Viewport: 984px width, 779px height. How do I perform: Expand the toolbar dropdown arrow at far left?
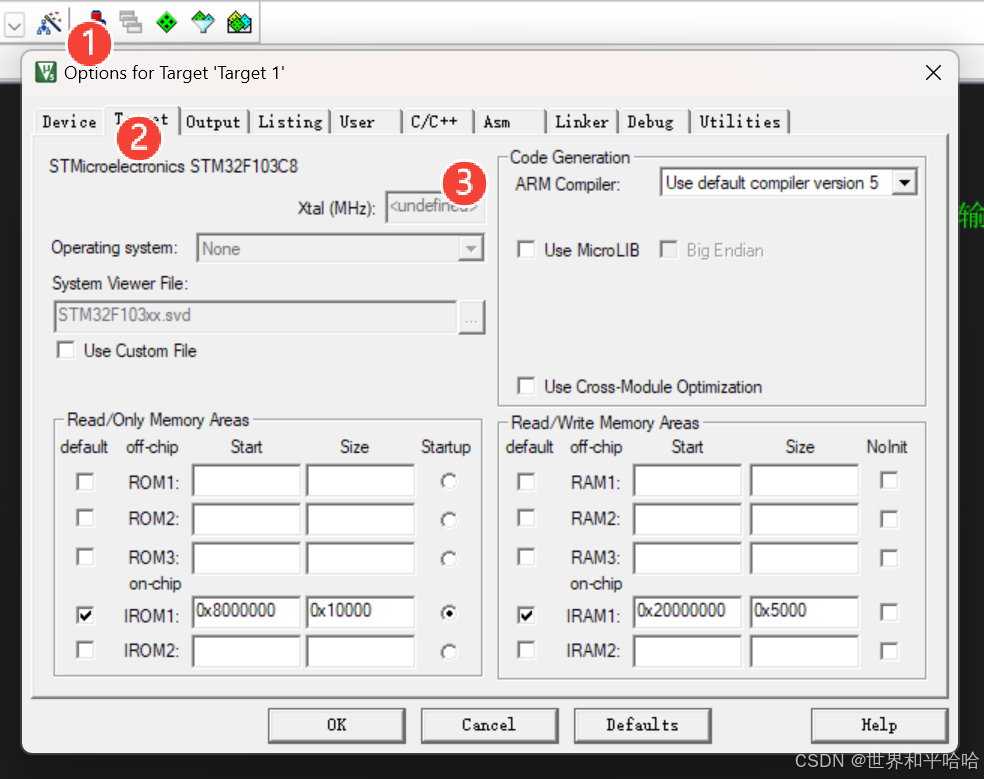[14, 25]
